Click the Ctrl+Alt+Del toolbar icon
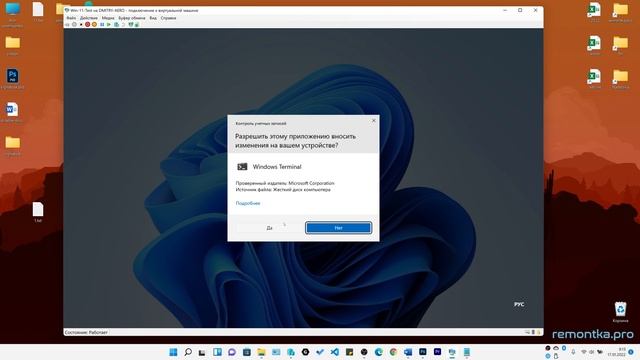The width and height of the screenshot is (640, 360). [x=67, y=25]
